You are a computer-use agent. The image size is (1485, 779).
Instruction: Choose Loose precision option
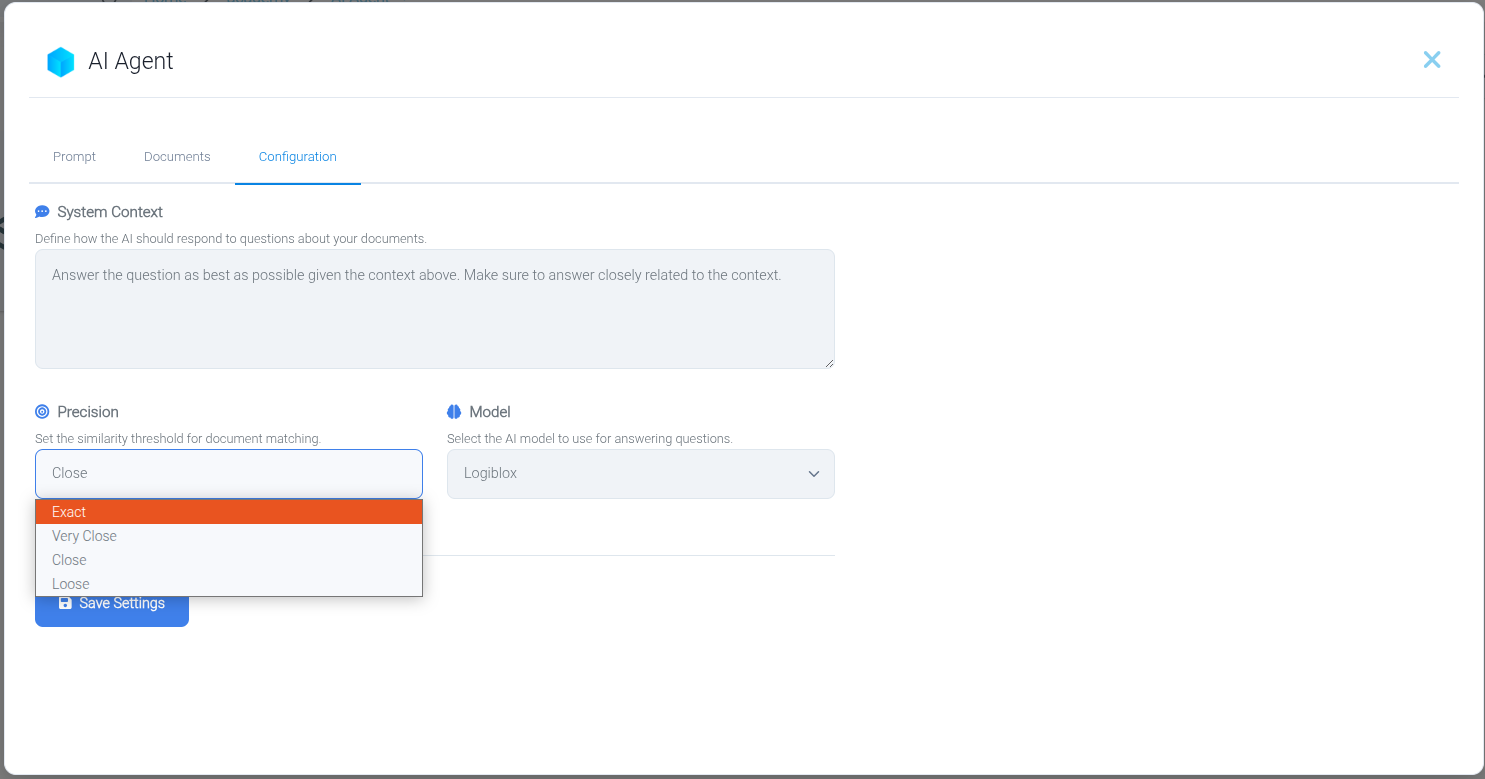click(x=228, y=584)
